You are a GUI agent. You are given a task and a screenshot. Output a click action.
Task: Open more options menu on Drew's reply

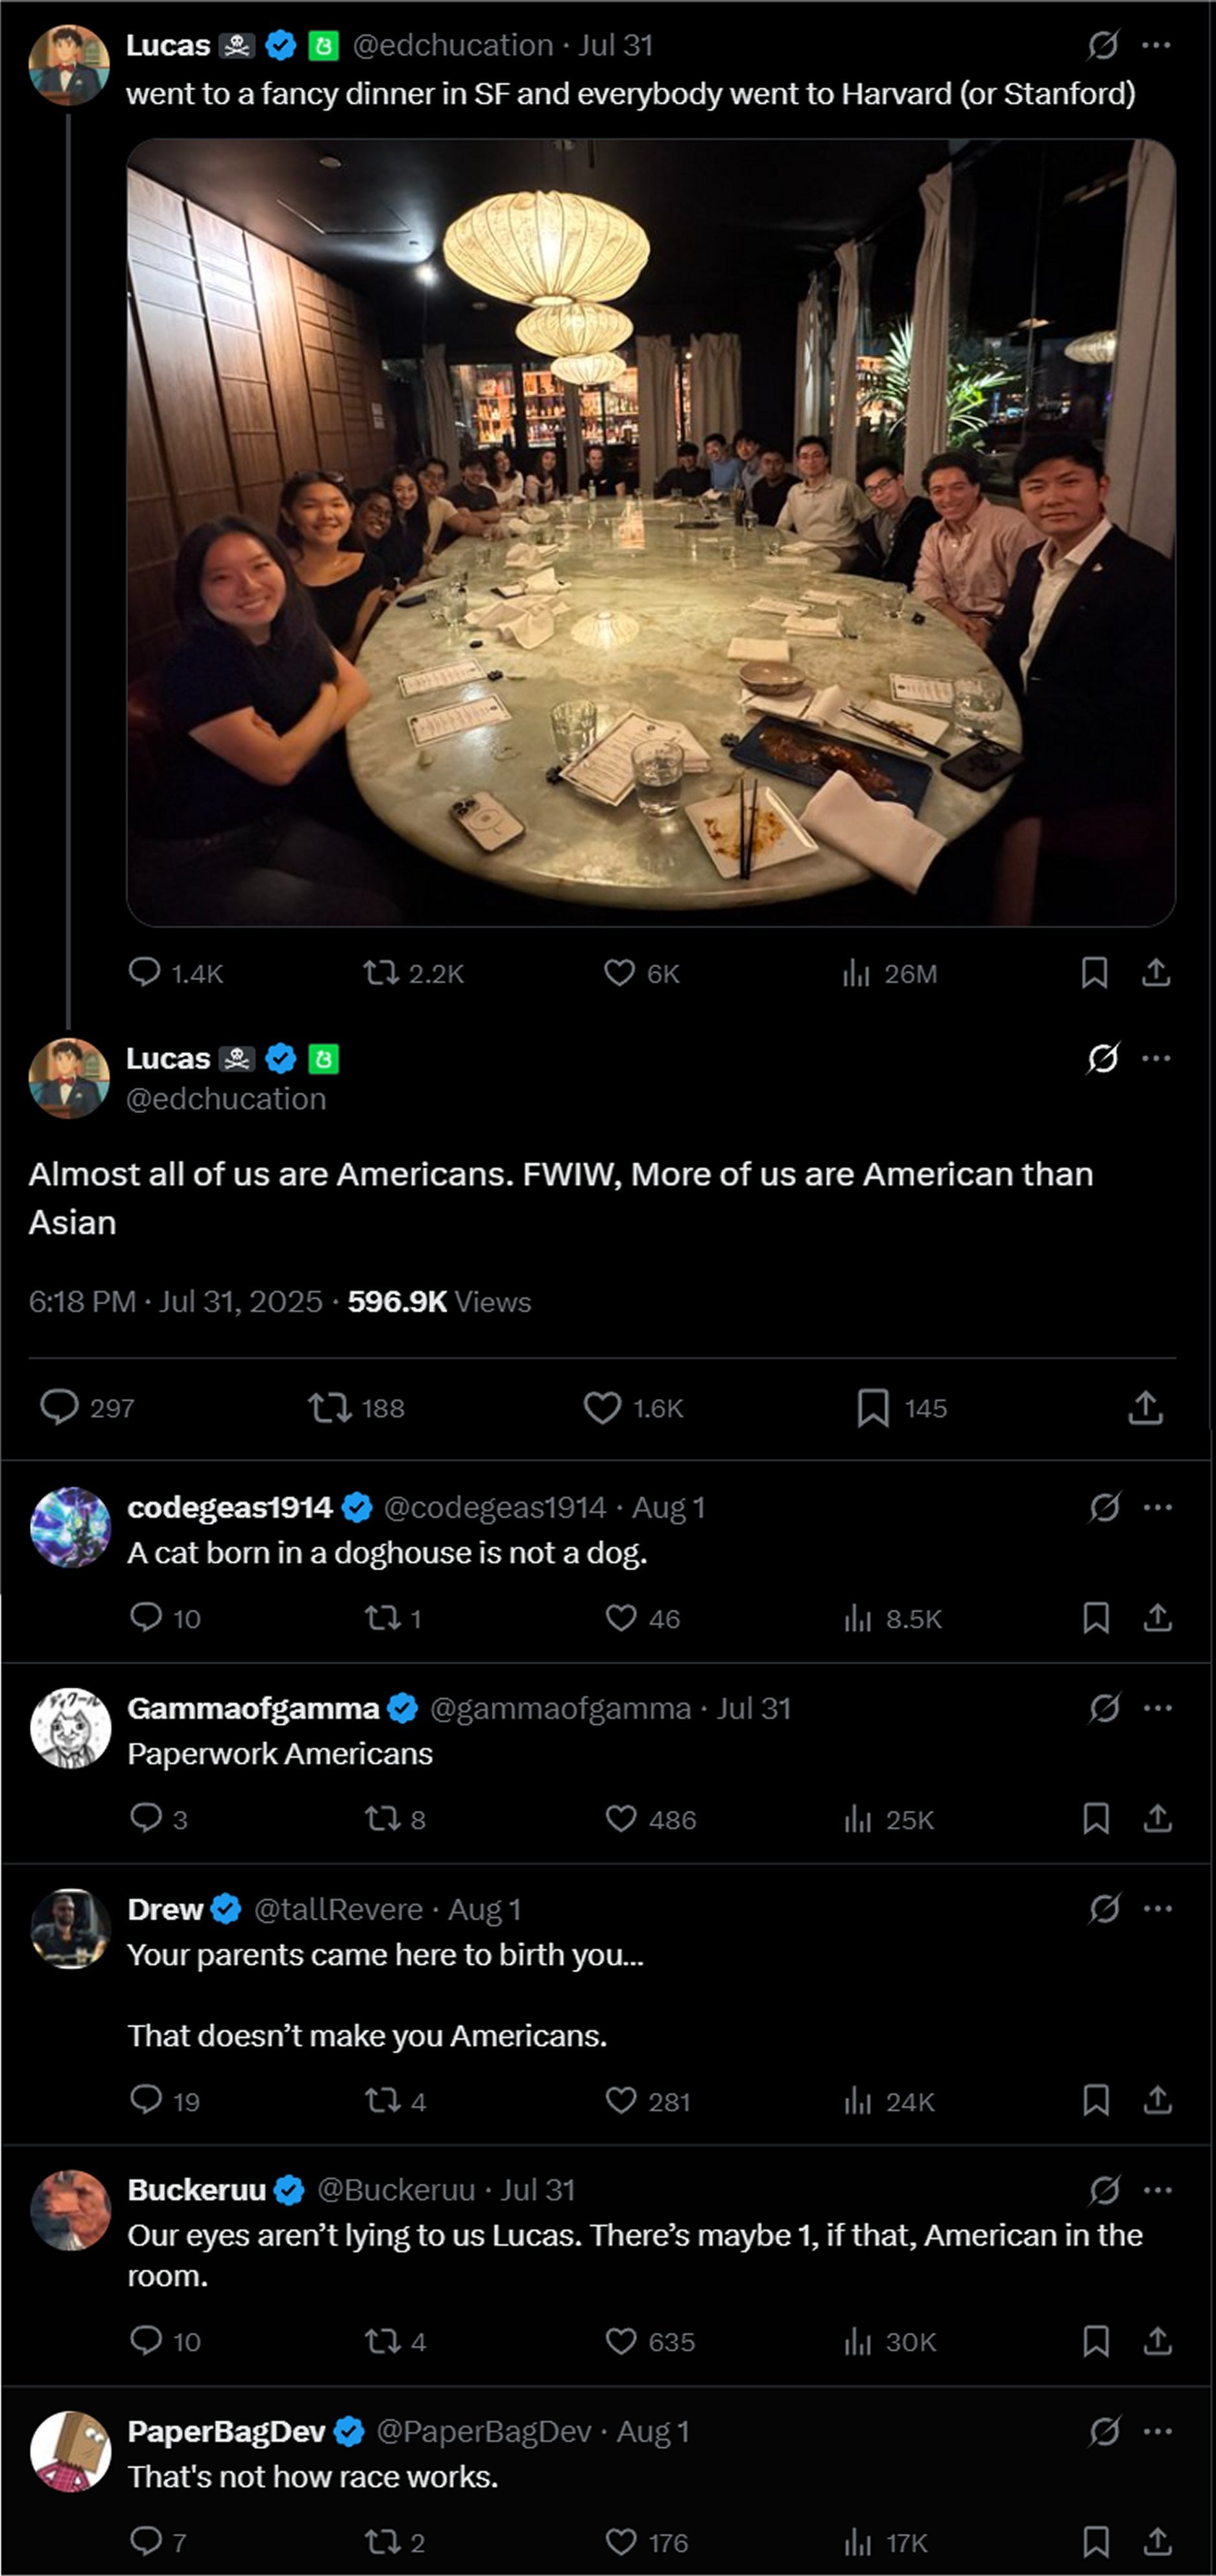(1157, 1908)
